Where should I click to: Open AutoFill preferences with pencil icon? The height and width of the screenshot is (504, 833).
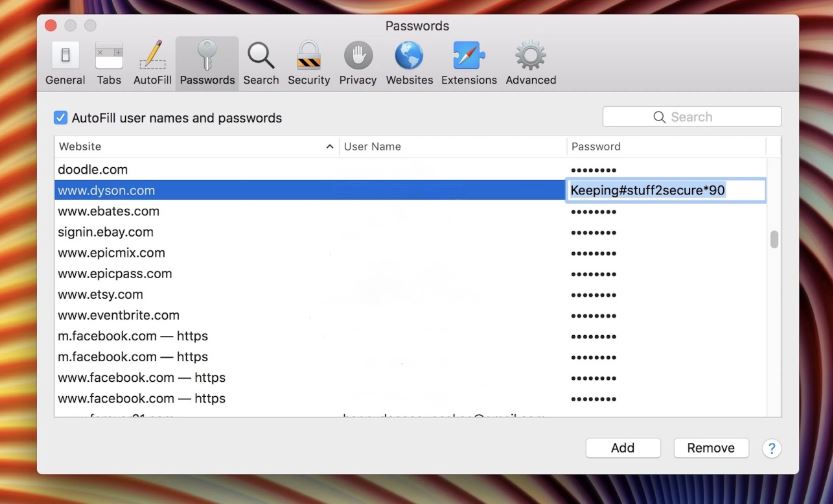pos(152,63)
